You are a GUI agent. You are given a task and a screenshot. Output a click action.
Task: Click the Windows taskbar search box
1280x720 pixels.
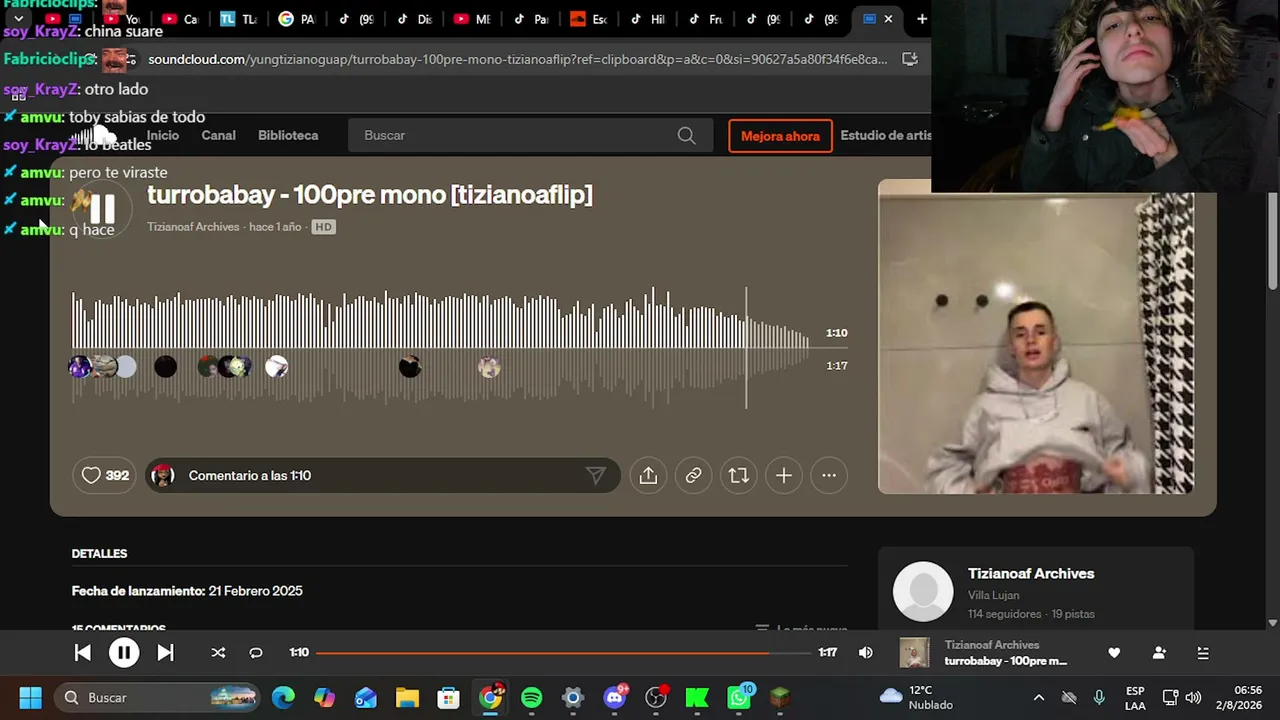point(157,697)
